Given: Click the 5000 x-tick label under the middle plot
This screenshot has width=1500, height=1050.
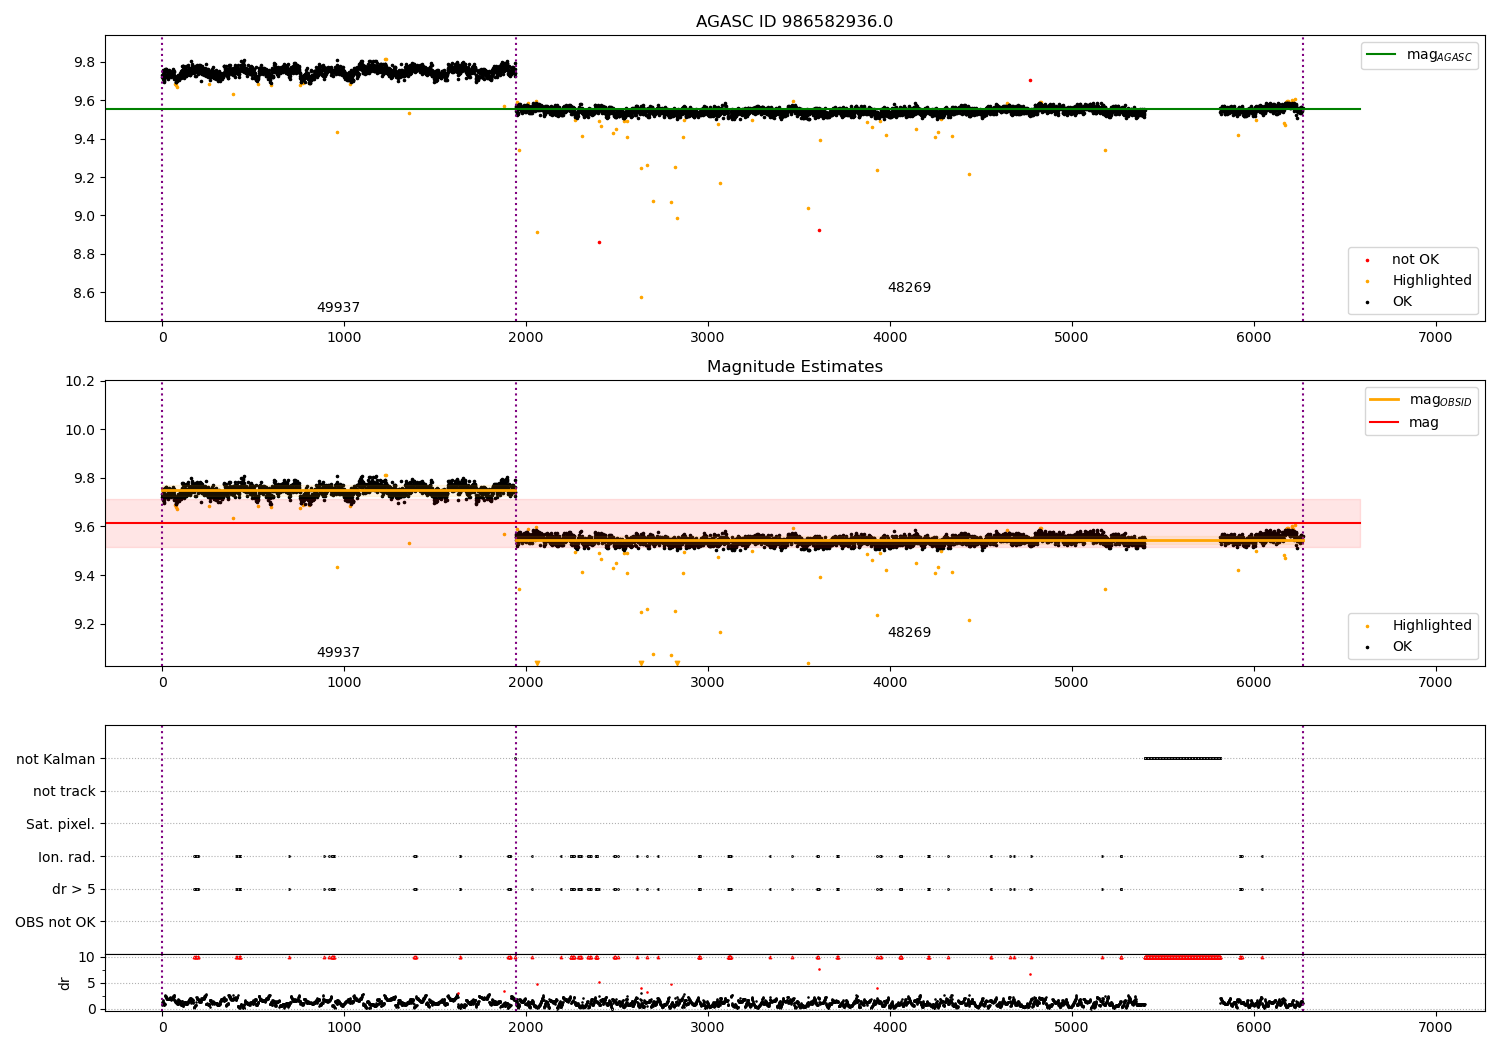Looking at the screenshot, I should pos(1072,683).
